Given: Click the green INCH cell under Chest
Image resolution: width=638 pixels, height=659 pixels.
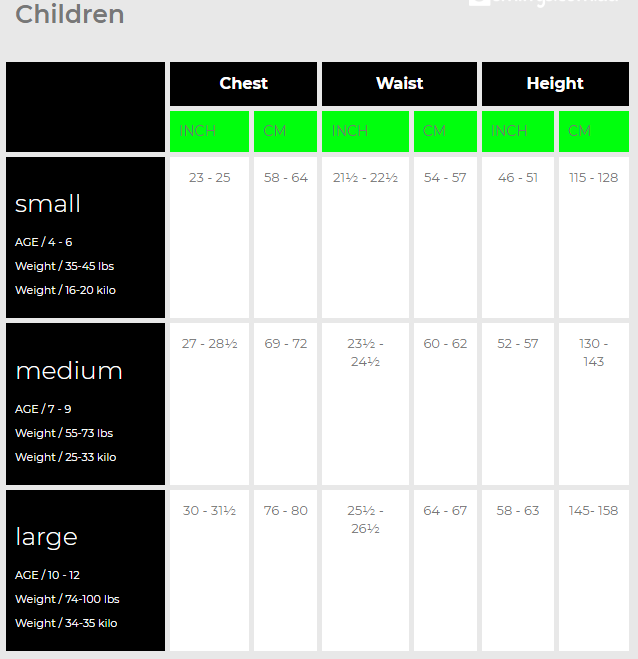Looking at the screenshot, I should click(x=209, y=131).
